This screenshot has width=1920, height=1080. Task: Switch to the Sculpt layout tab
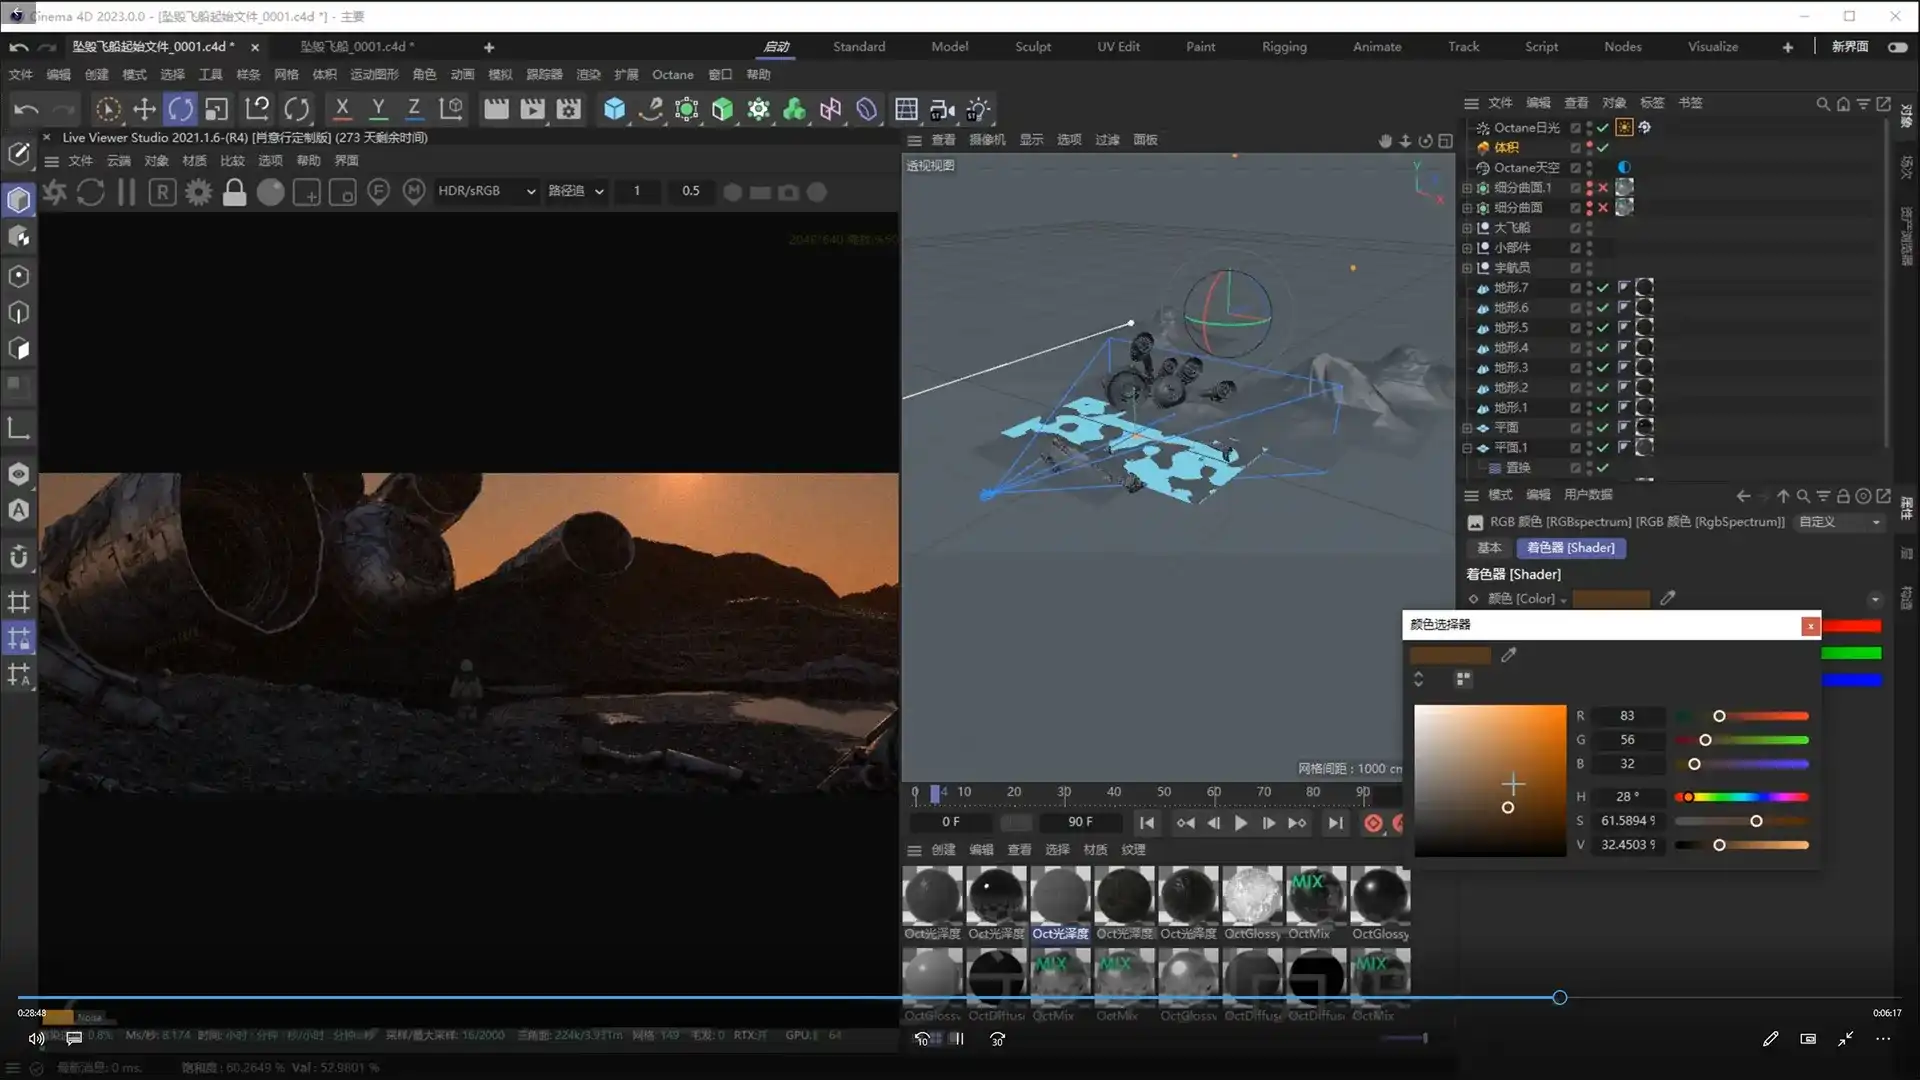(x=1032, y=47)
